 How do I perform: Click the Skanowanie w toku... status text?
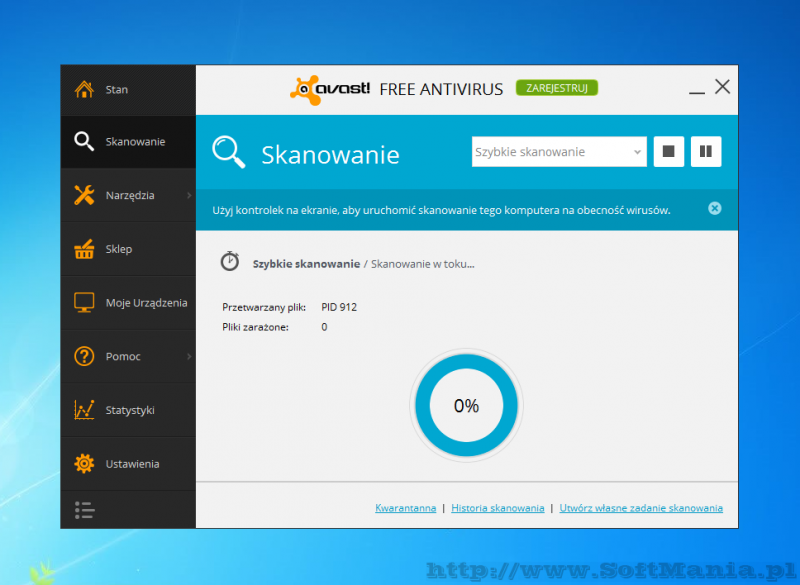(422, 264)
